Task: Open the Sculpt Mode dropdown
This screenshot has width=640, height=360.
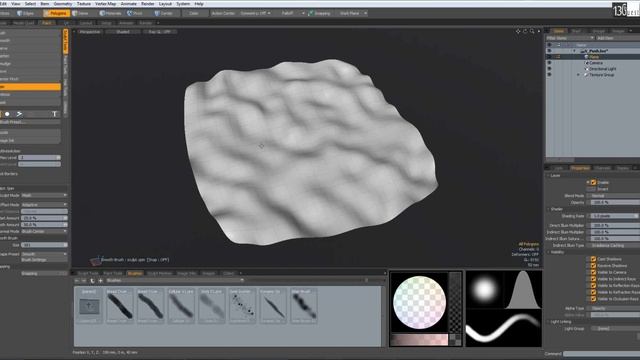Action: click(44, 196)
